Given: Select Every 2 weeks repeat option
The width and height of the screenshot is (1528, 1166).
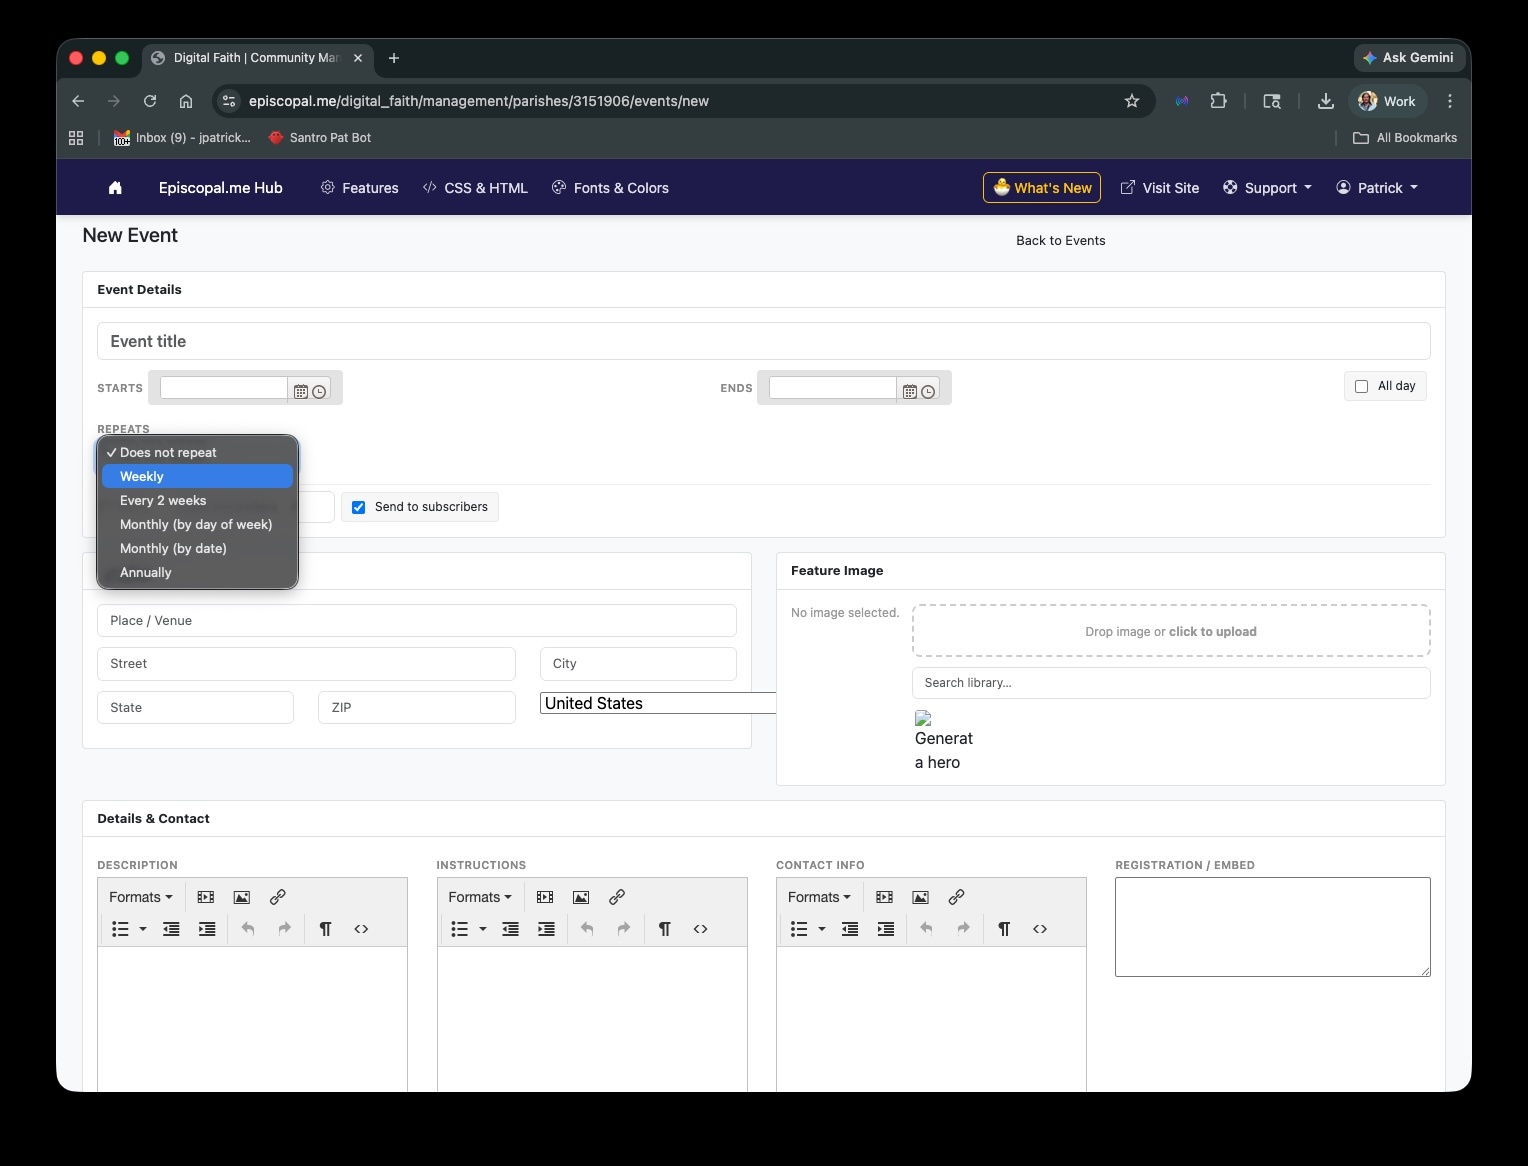Looking at the screenshot, I should pyautogui.click(x=197, y=501).
